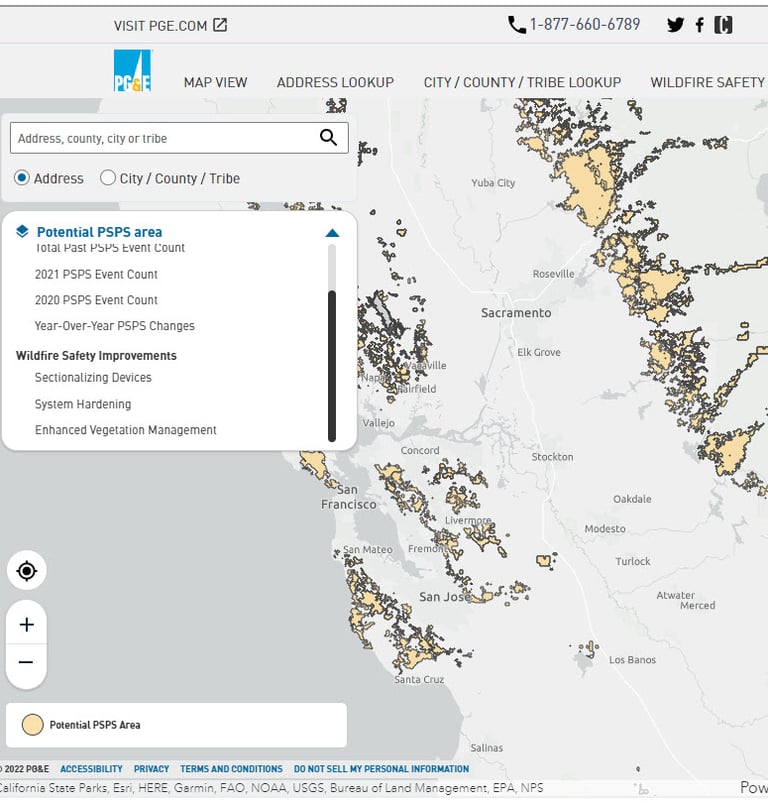Click the Roseville label on the map
The height and width of the screenshot is (803, 768).
(553, 274)
